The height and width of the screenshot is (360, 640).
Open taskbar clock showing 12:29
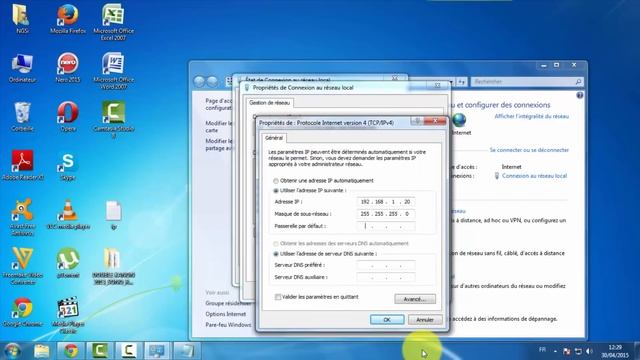tap(615, 351)
